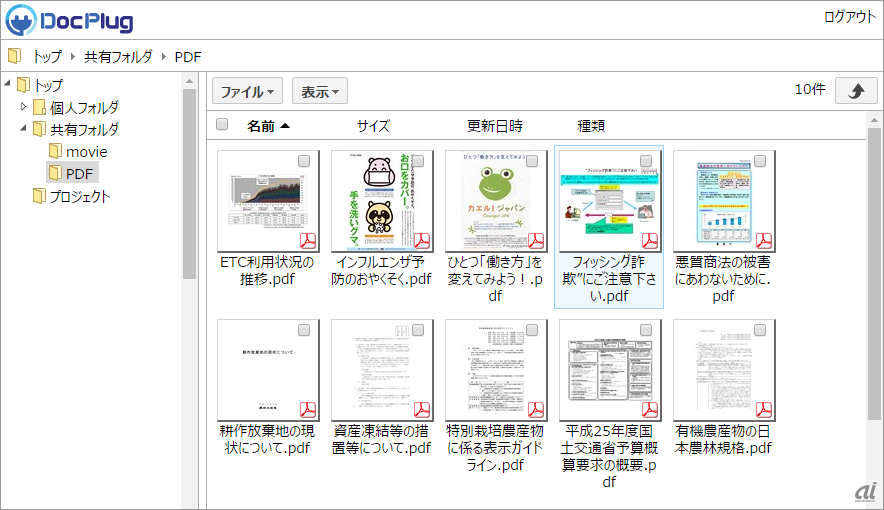Viewport: 884px width, 510px height.
Task: Click the 個人フォルダ folder icon
Action: [39, 107]
